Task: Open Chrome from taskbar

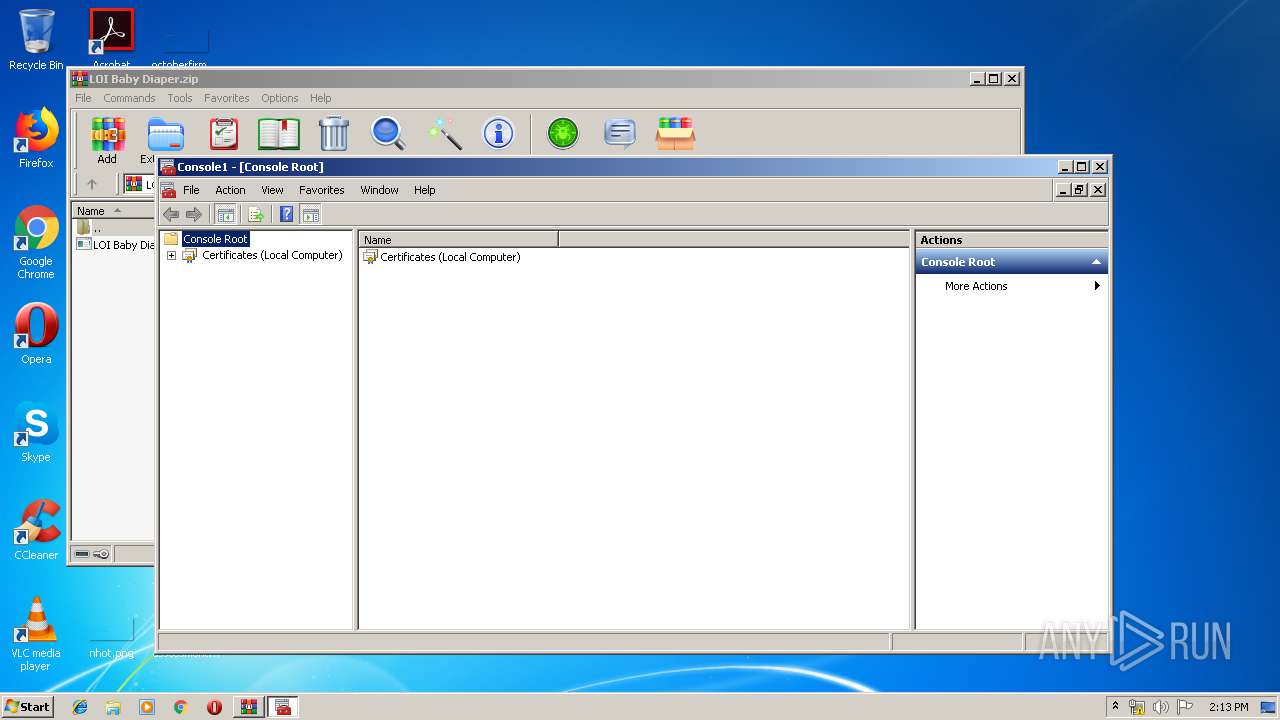Action: pyautogui.click(x=180, y=707)
